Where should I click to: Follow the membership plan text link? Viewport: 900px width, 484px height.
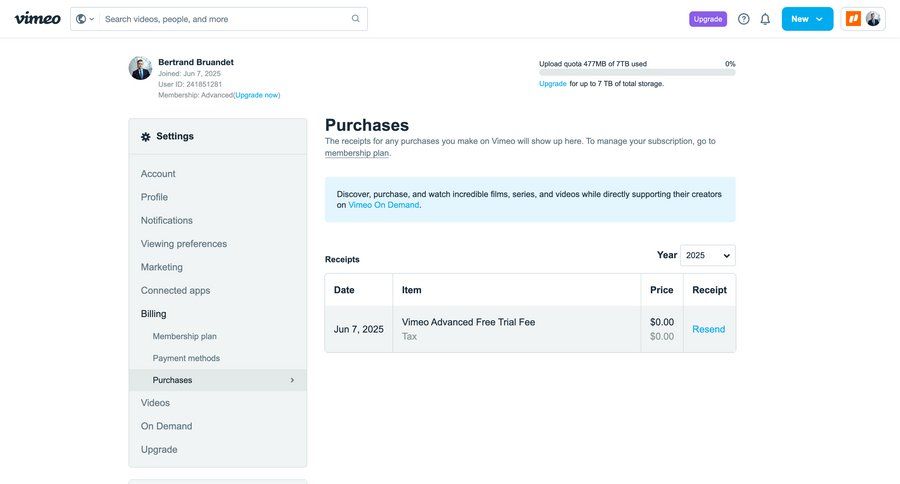point(356,153)
